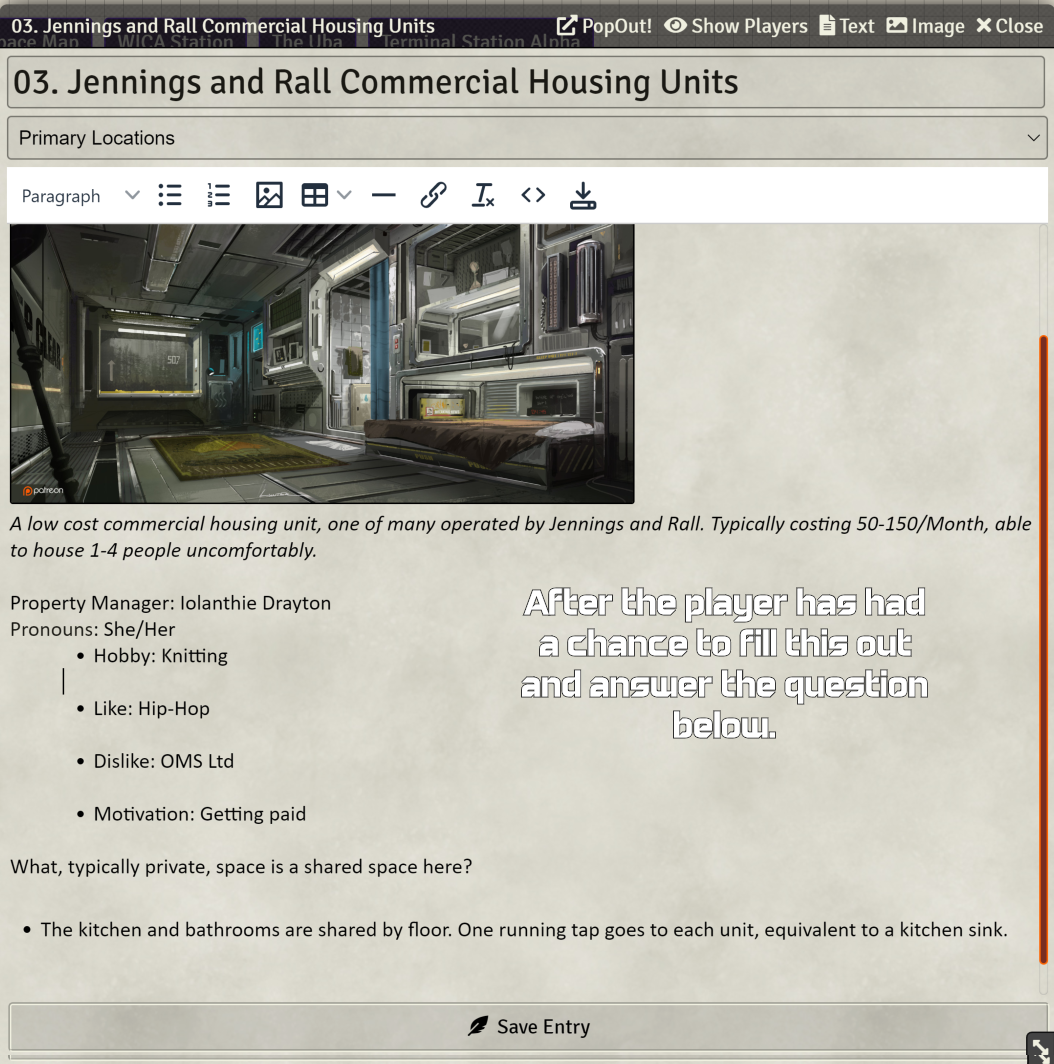1054x1064 pixels.
Task: Click the shared space question text
Action: tap(241, 867)
